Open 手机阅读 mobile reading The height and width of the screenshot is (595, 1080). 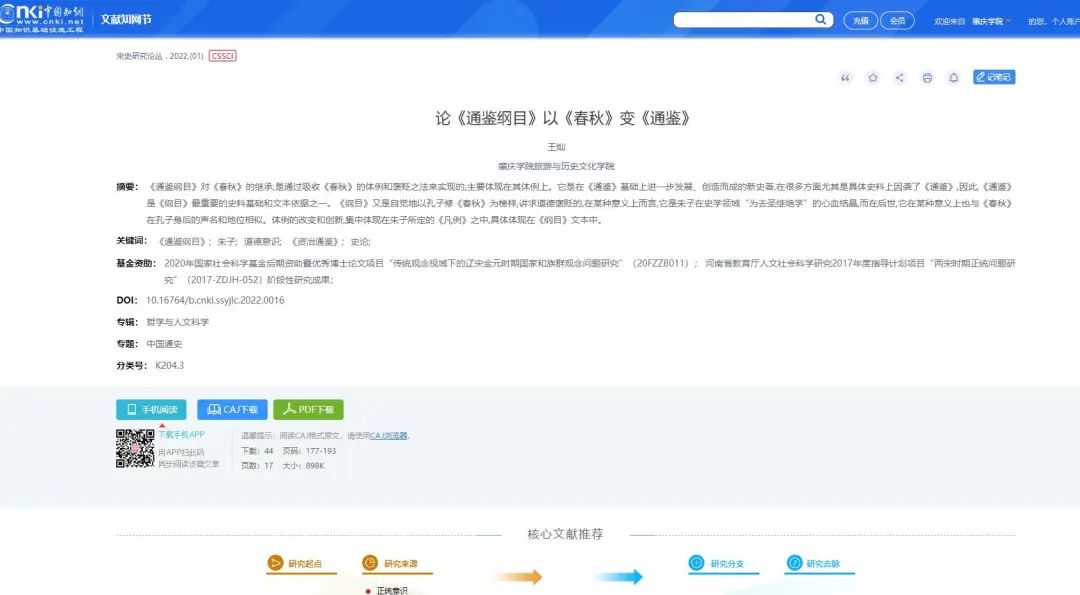[x=151, y=409]
